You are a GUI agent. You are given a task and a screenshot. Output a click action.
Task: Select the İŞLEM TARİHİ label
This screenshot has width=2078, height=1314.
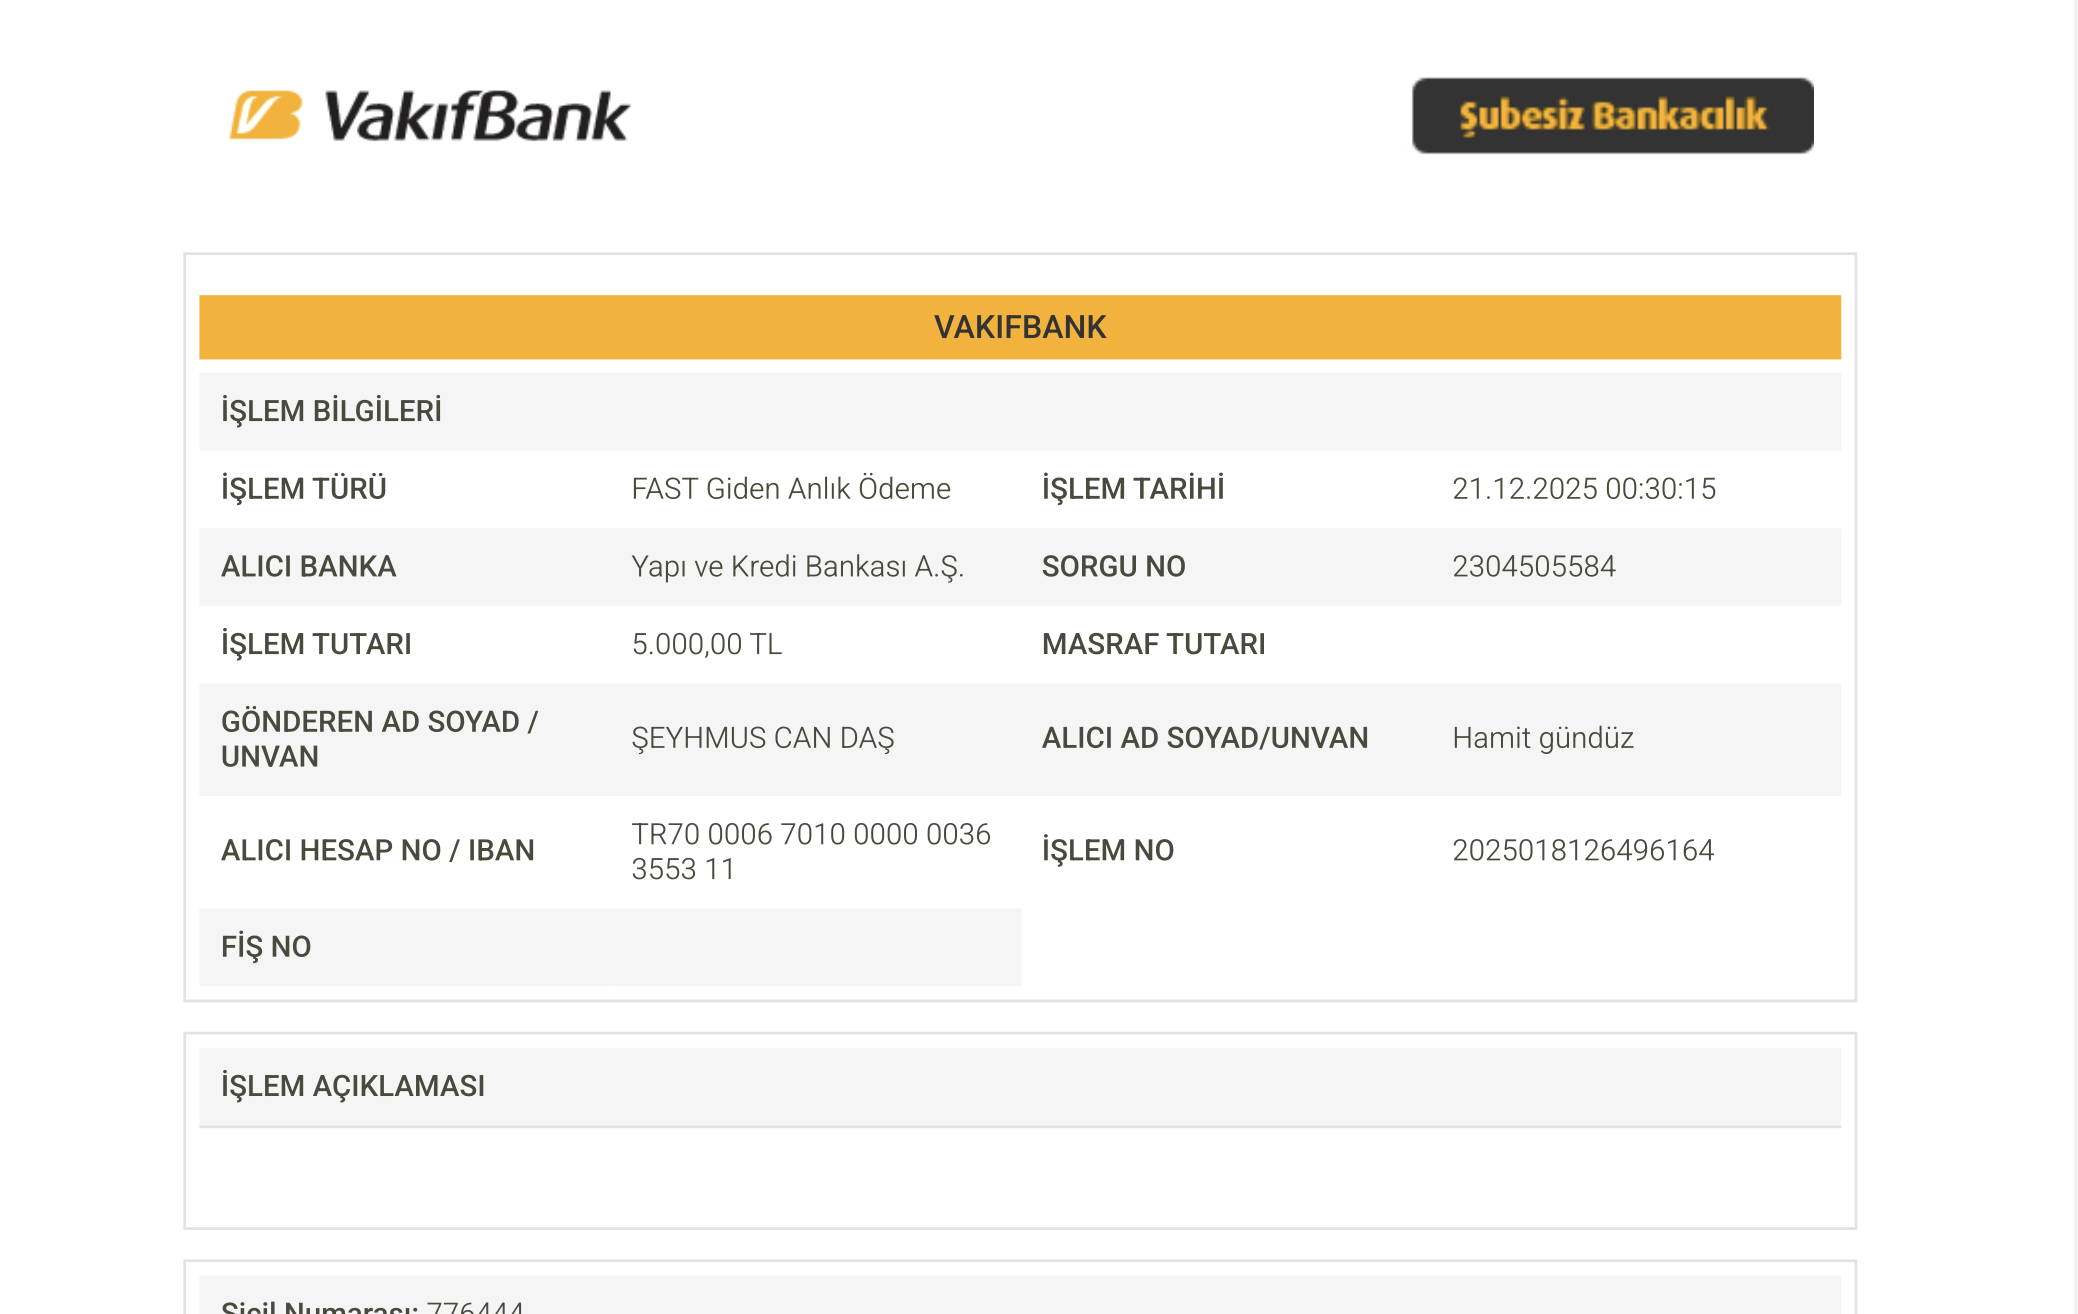coord(1133,489)
